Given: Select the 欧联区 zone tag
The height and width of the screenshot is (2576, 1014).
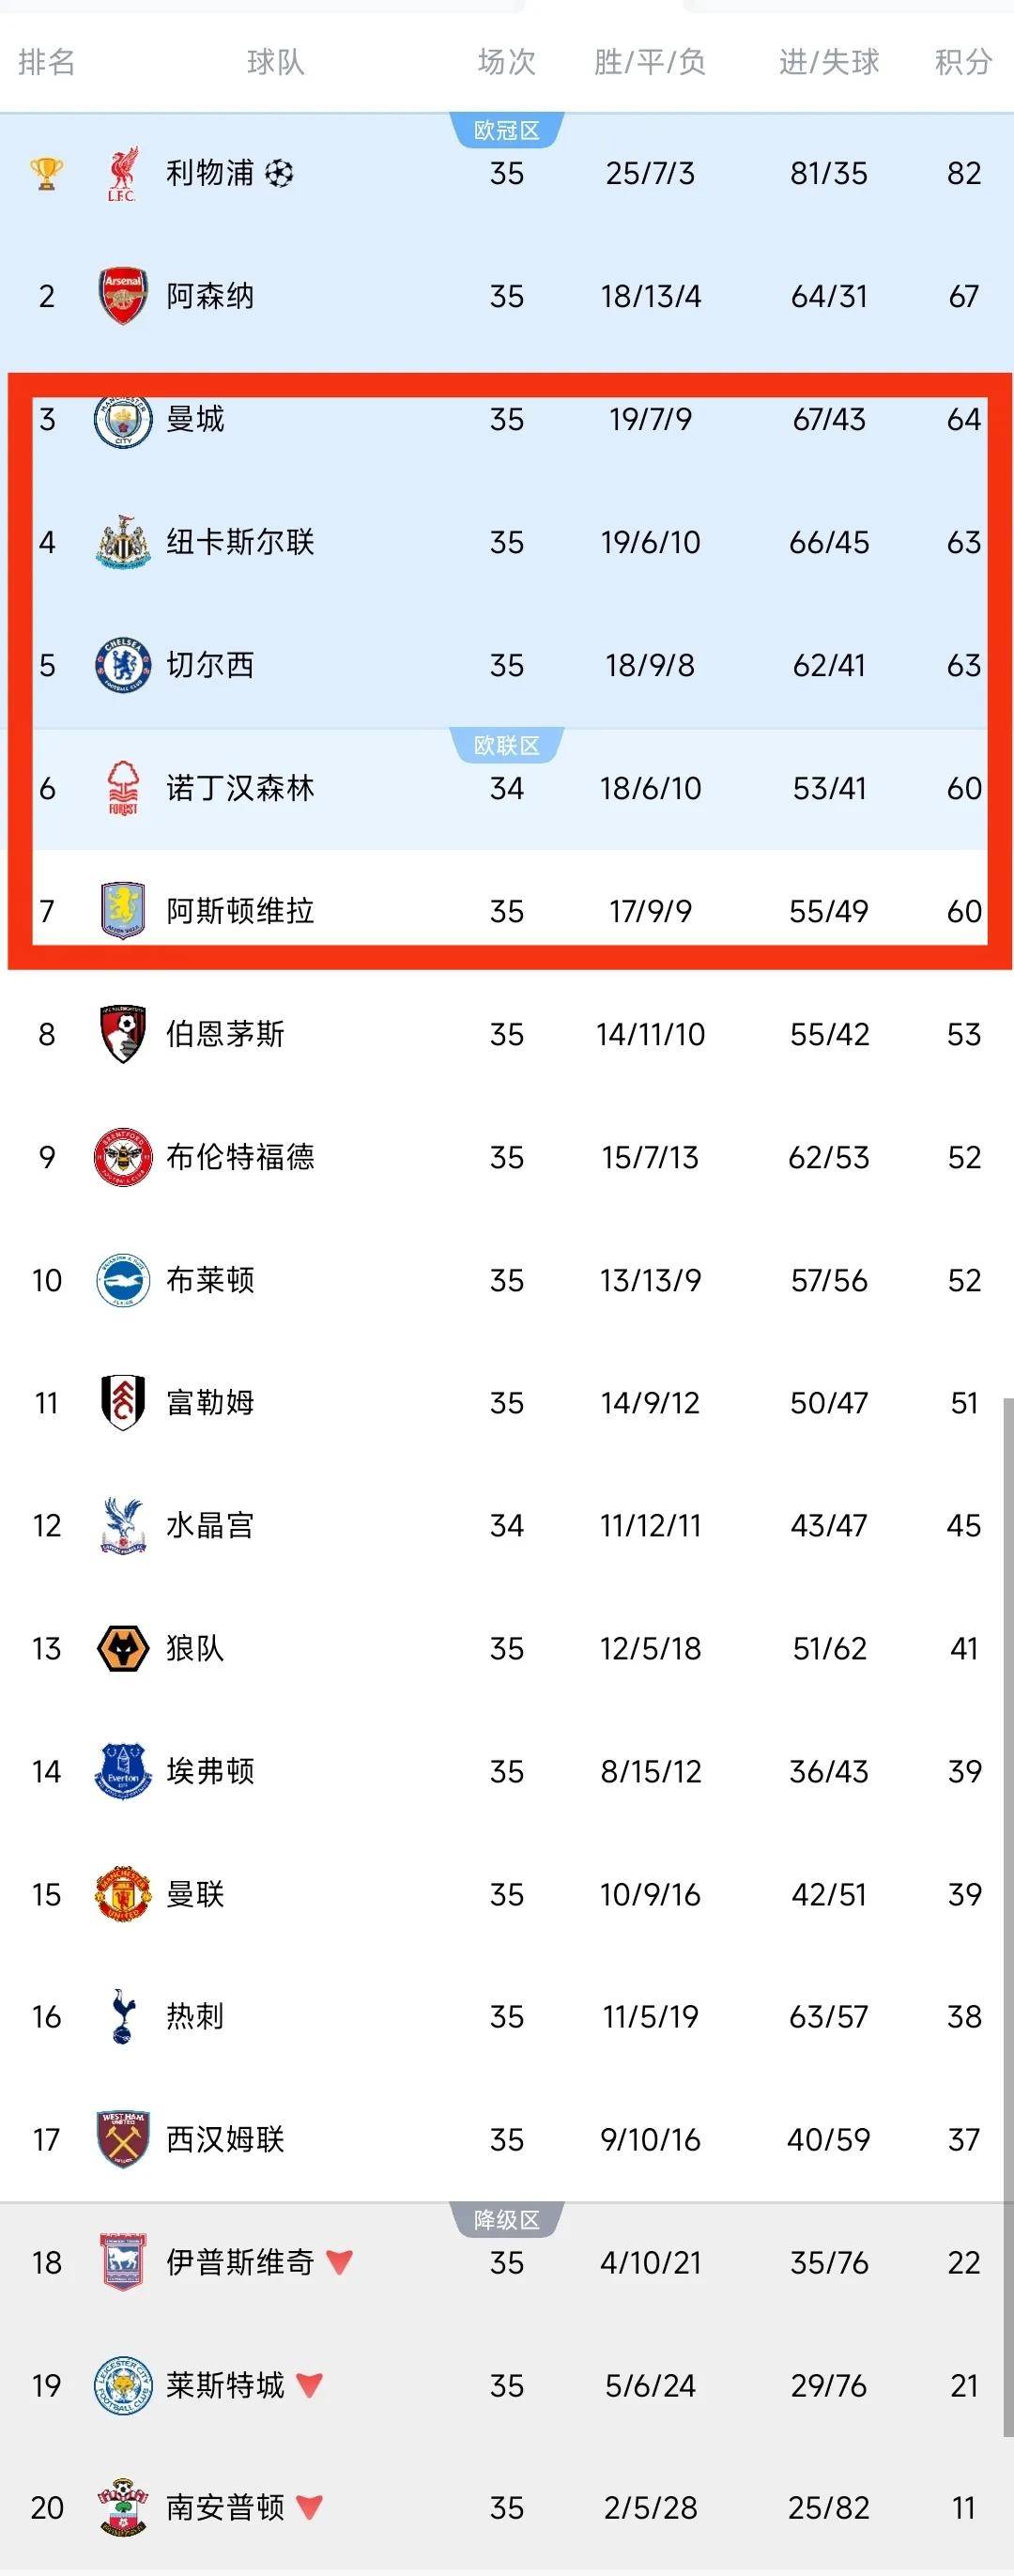Looking at the screenshot, I should 505,747.
